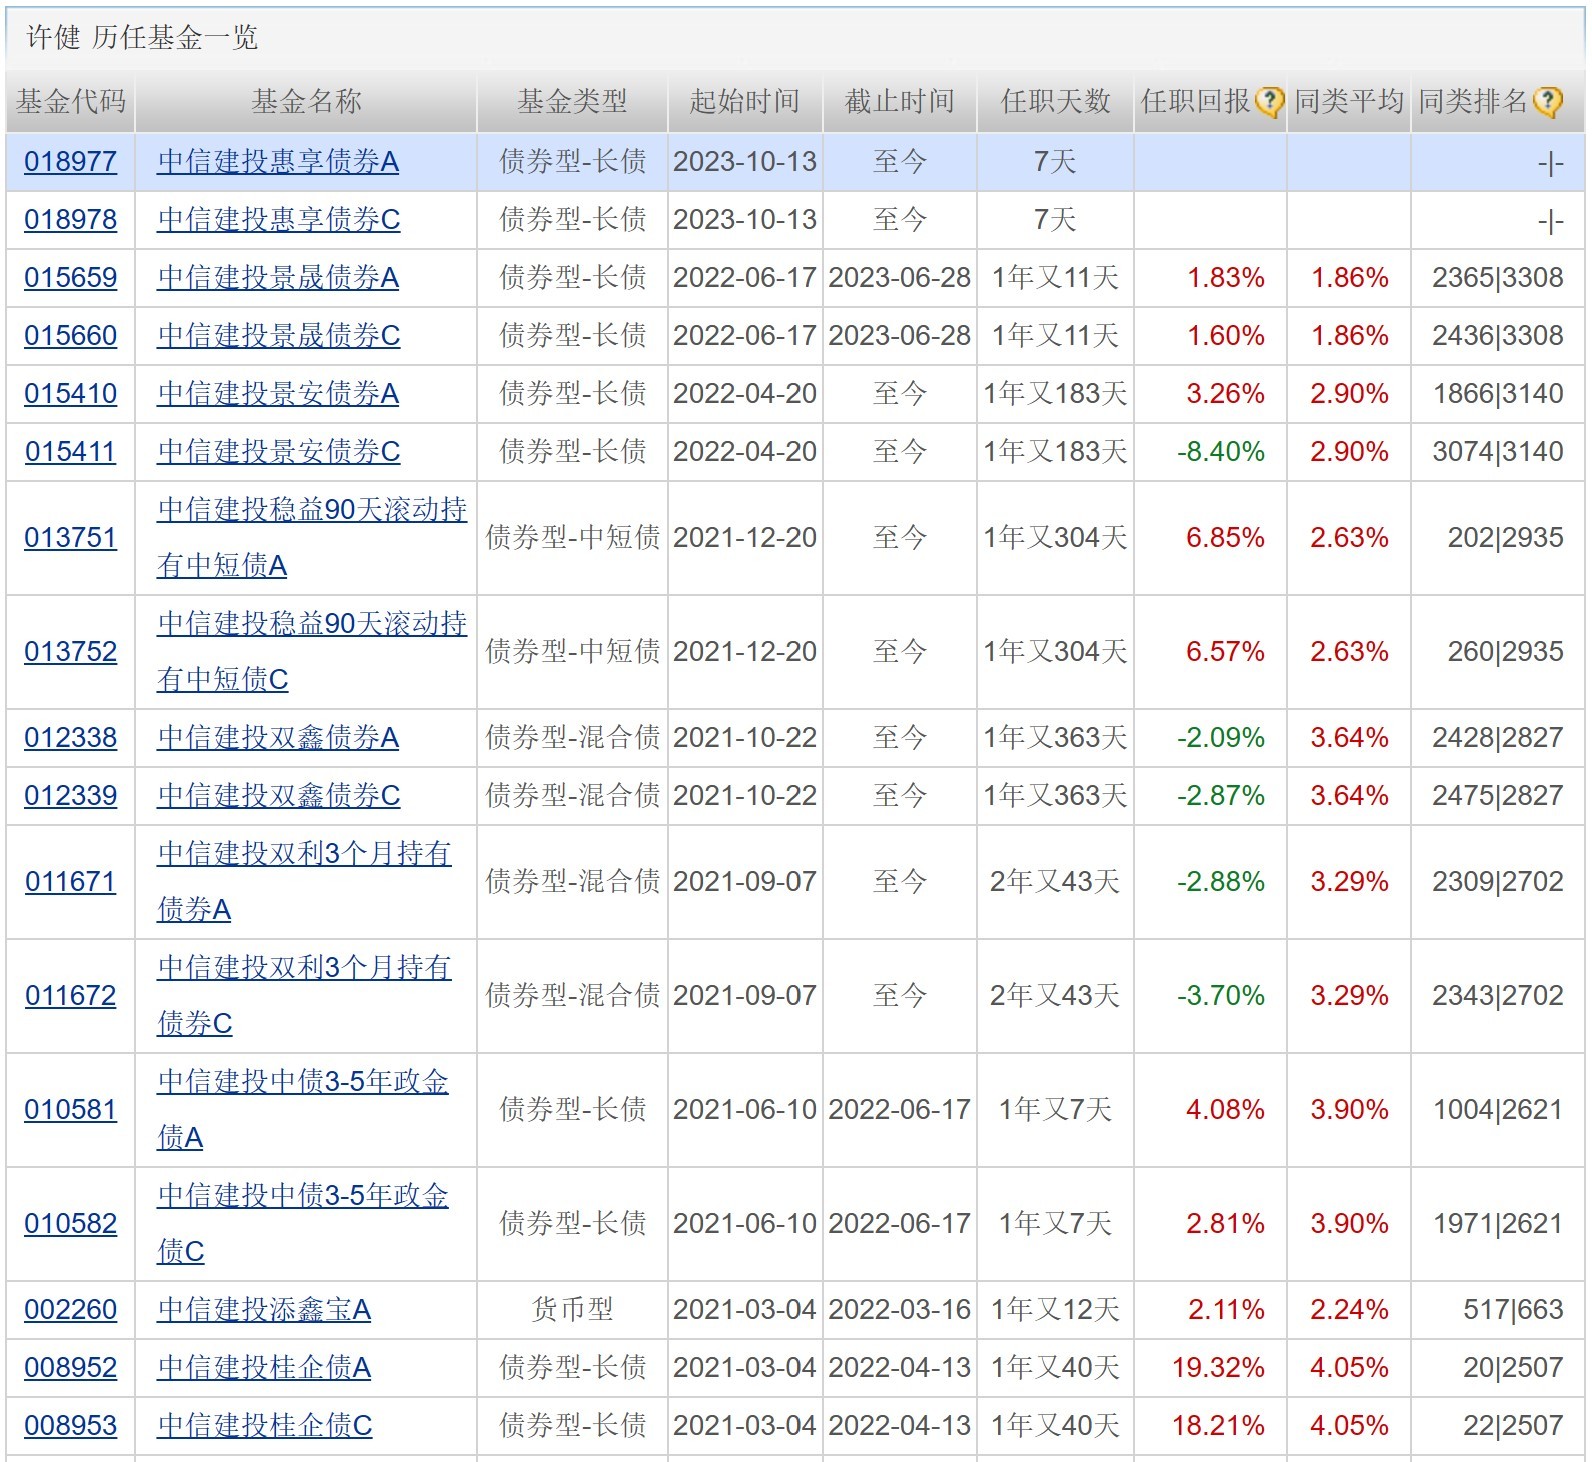Open fund code 008952 link
This screenshot has width=1592, height=1462.
click(70, 1368)
